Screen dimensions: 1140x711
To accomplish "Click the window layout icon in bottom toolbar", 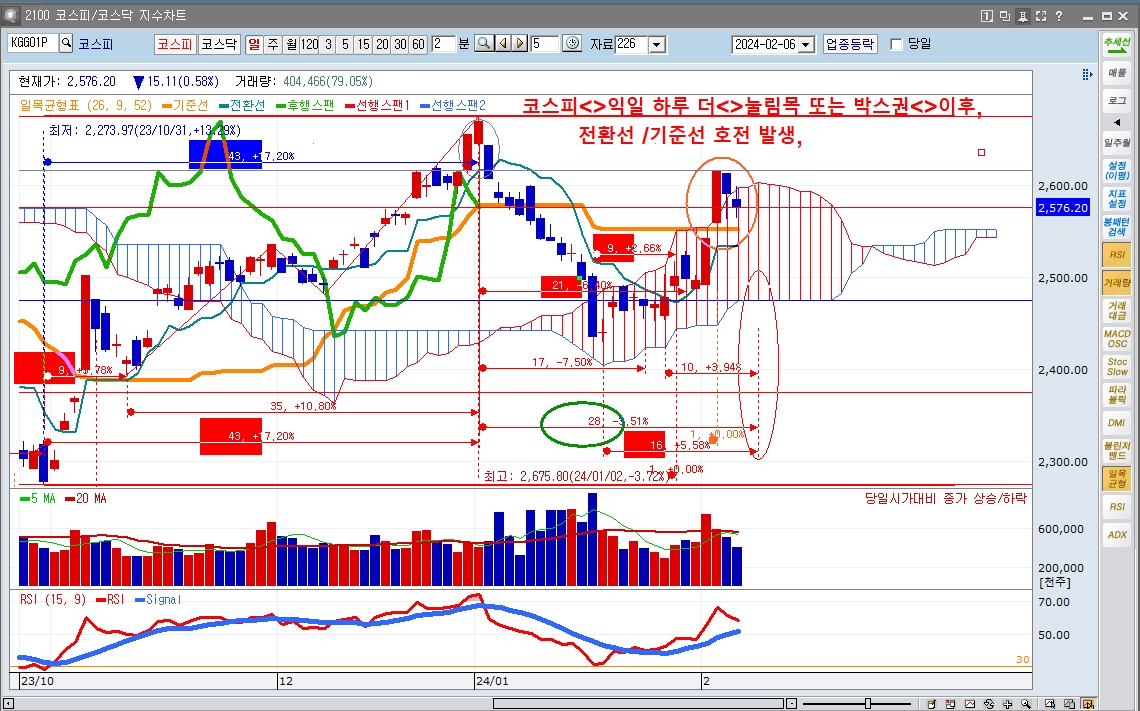I will point(950,704).
